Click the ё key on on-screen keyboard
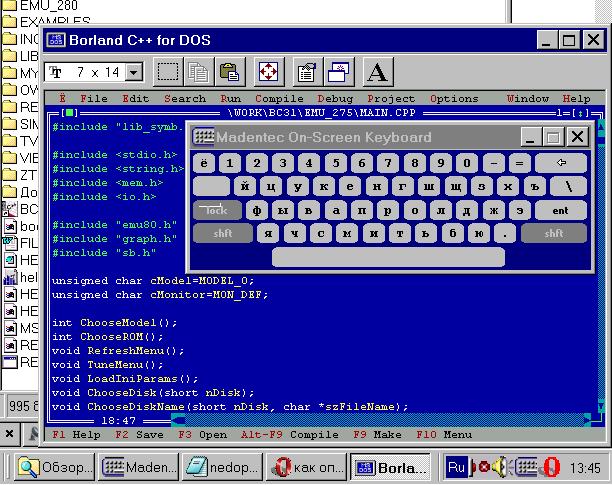612x485 pixels. click(204, 163)
